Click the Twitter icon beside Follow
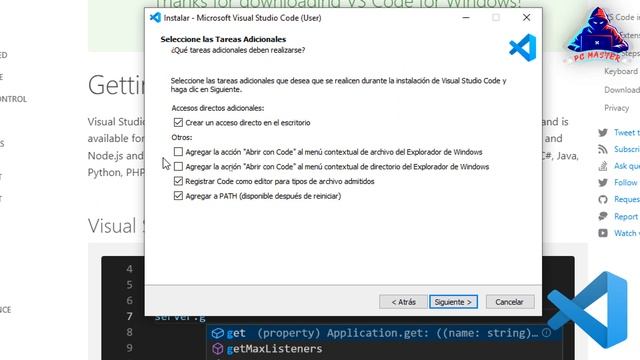 [603, 182]
